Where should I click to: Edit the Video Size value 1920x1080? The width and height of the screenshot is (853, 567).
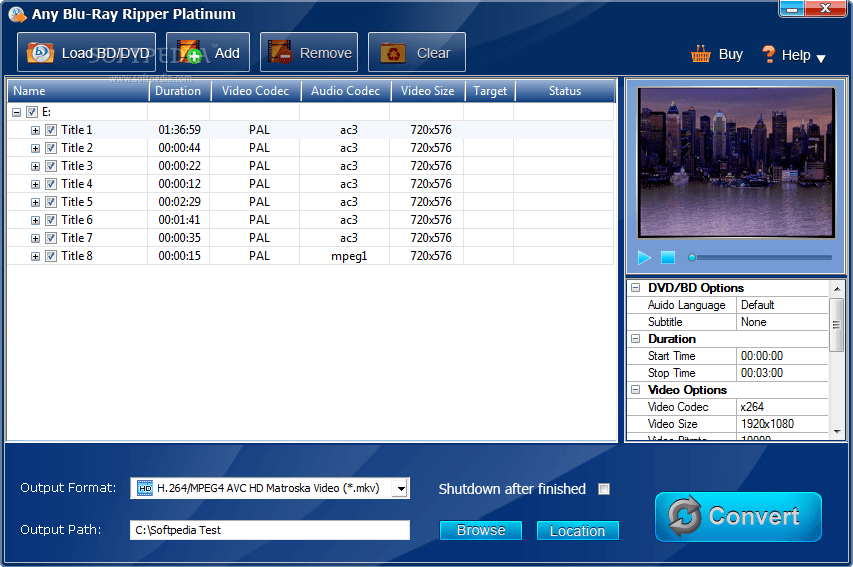coord(782,423)
